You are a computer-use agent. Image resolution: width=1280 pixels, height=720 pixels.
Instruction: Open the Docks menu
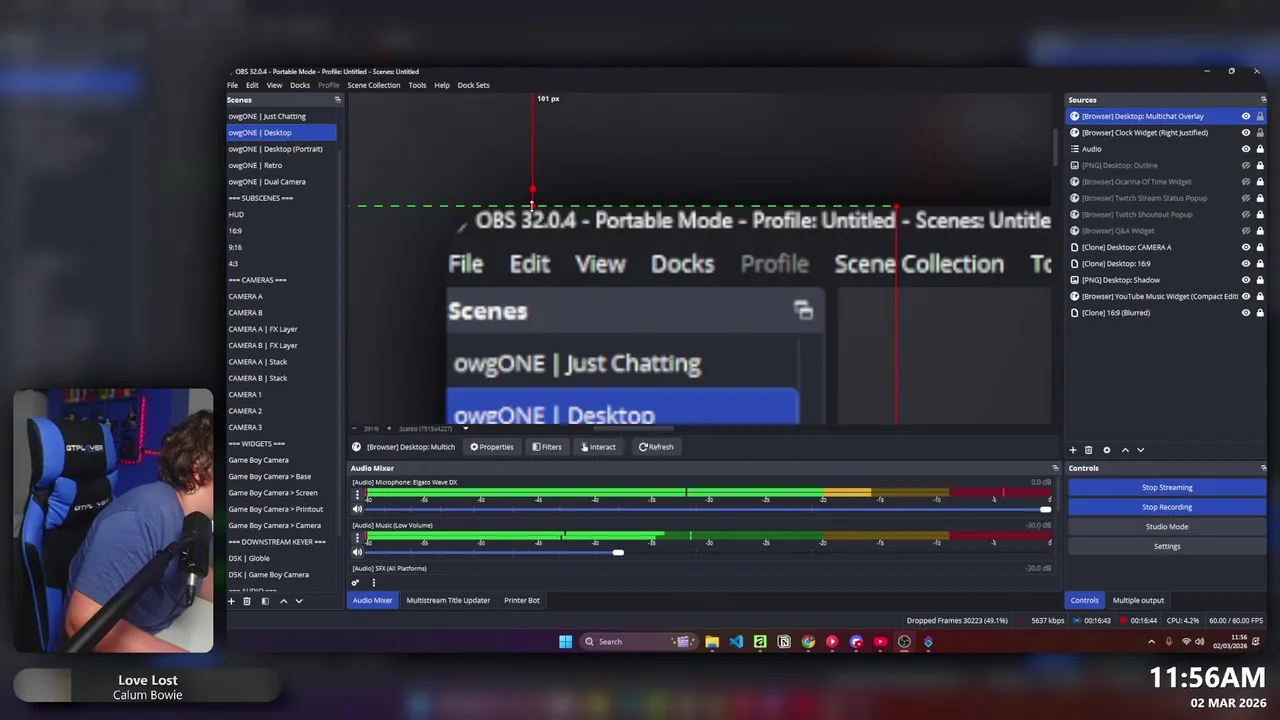300,85
